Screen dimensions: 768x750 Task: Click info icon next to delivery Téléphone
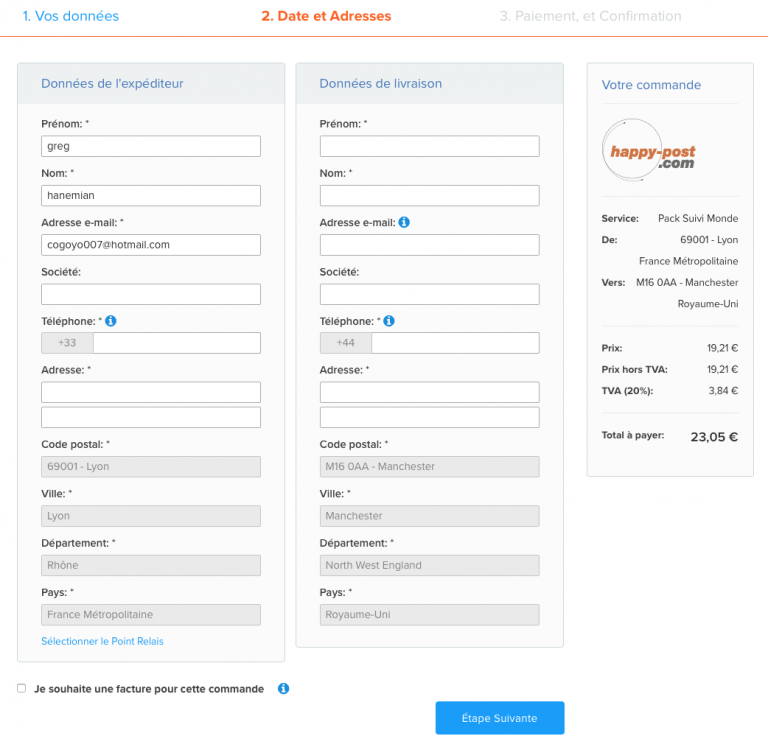tap(389, 321)
